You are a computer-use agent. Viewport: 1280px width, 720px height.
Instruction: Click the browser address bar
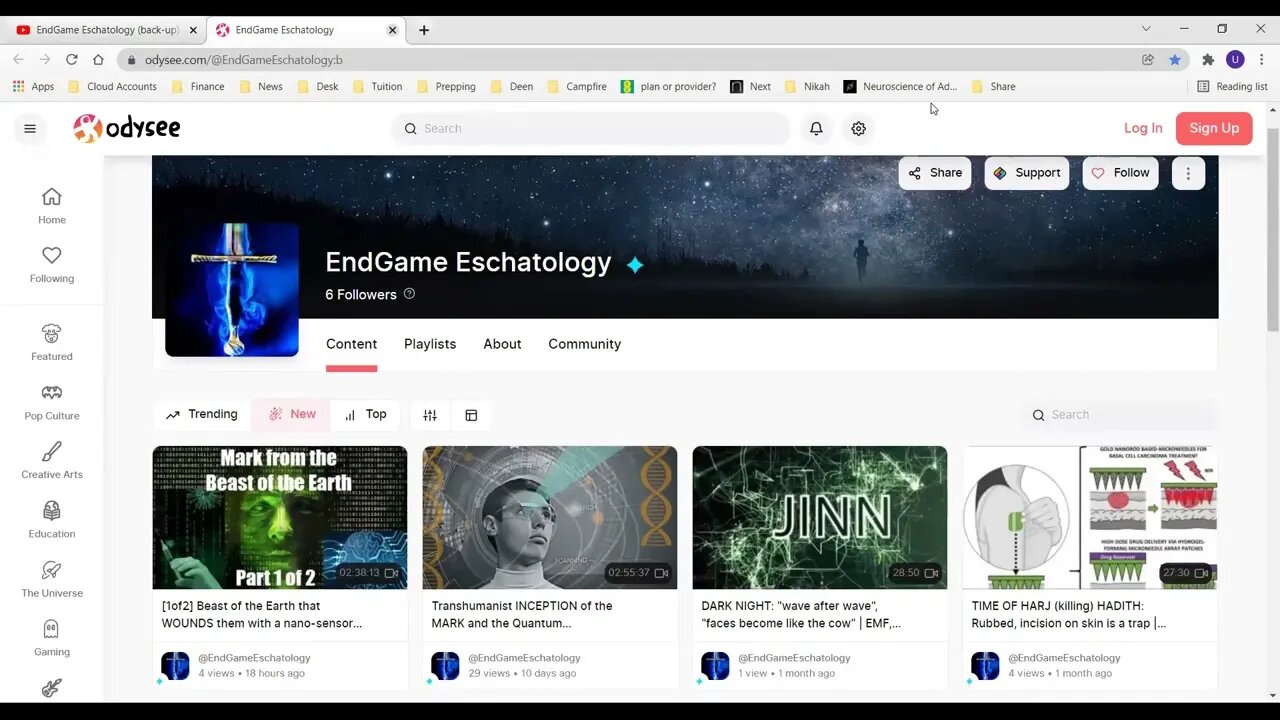click(630, 60)
